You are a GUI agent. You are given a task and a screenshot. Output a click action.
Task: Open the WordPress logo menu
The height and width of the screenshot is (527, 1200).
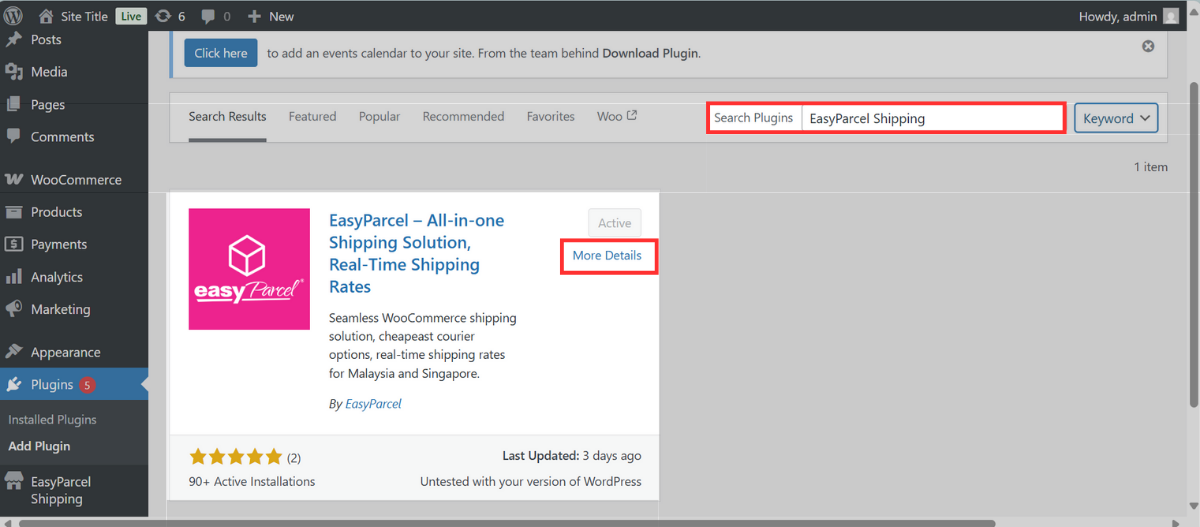(x=14, y=16)
